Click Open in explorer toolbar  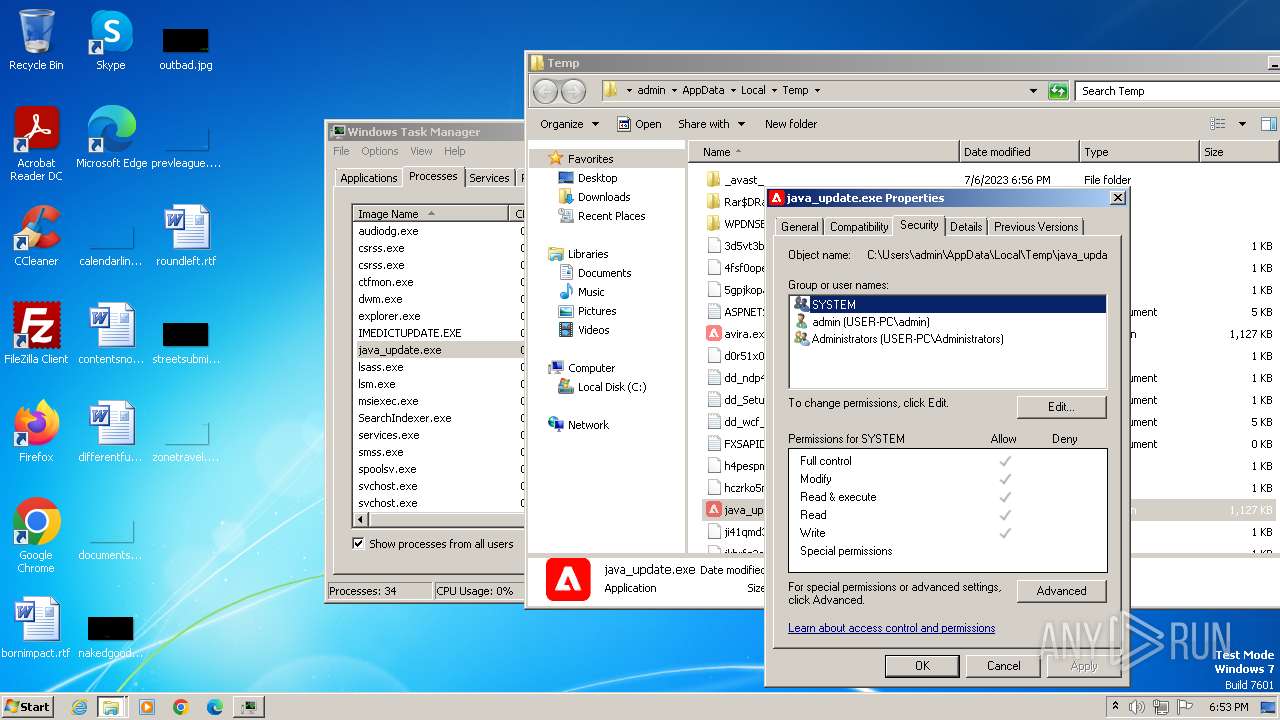pyautogui.click(x=639, y=124)
